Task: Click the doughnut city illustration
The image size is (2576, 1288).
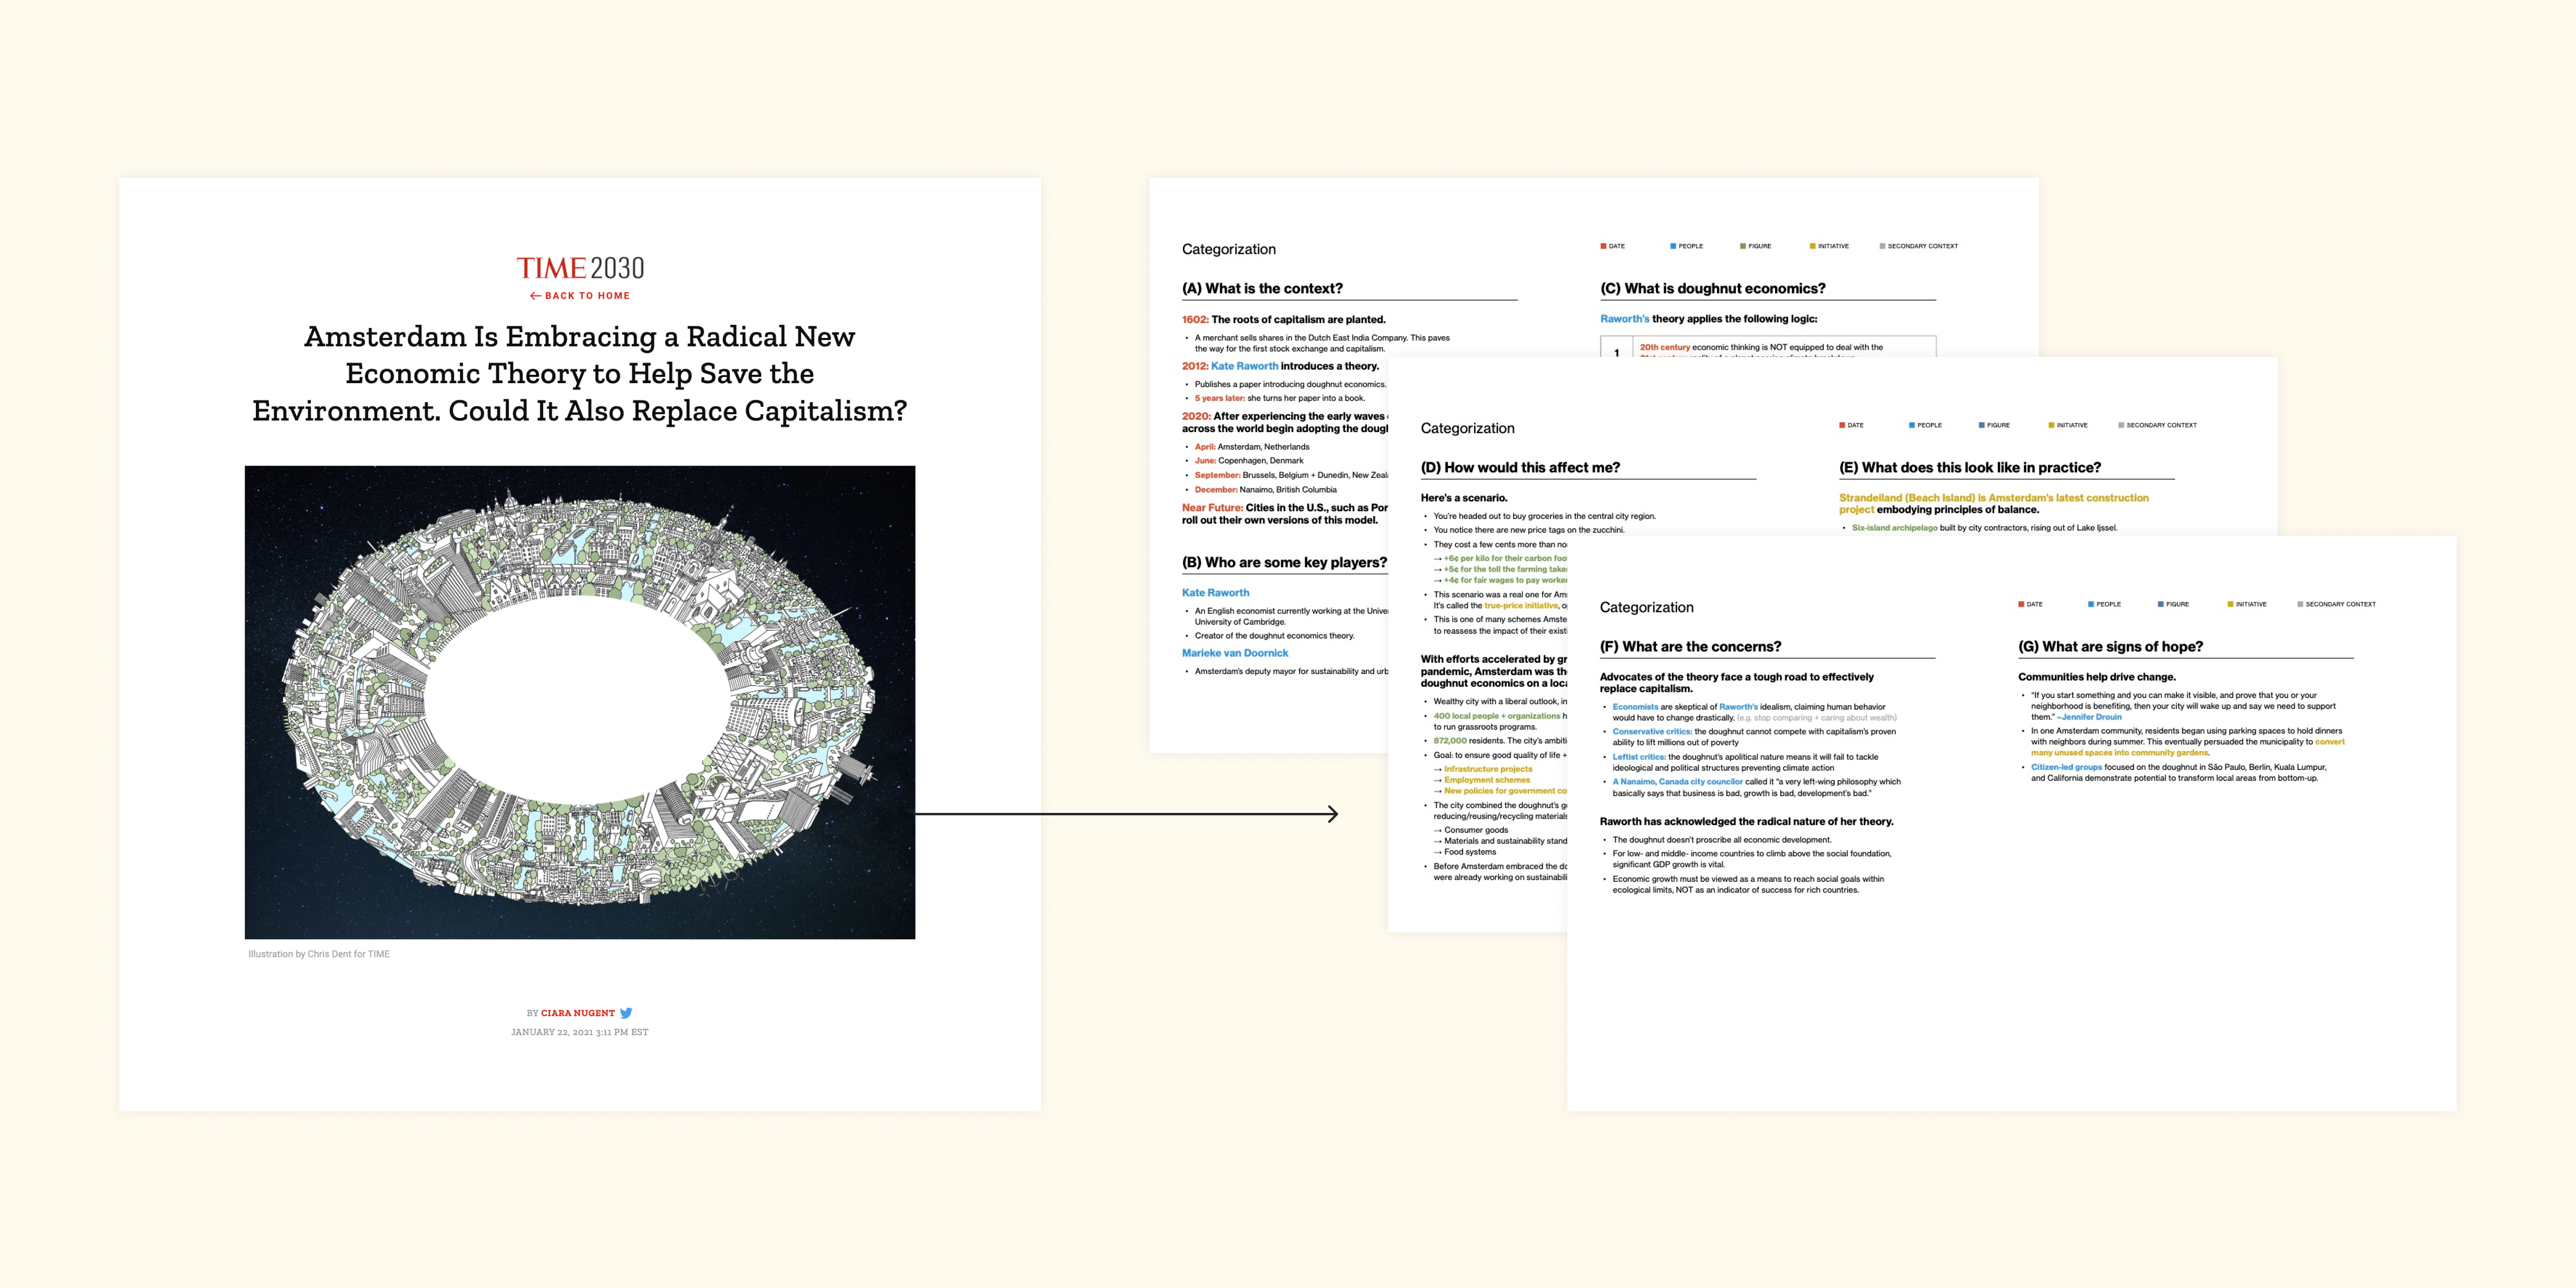Action: tap(580, 702)
